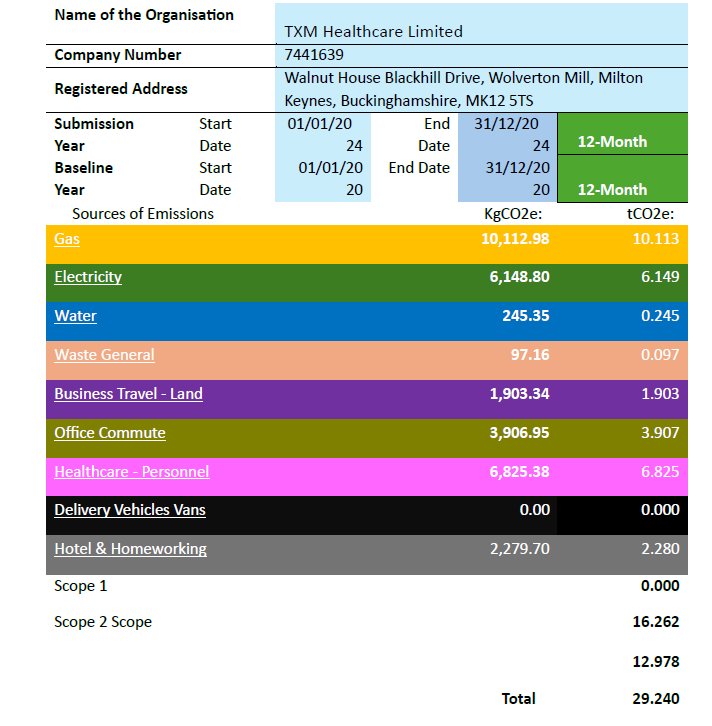712x726 pixels.
Task: Click the Electricity source link
Action: [88, 277]
